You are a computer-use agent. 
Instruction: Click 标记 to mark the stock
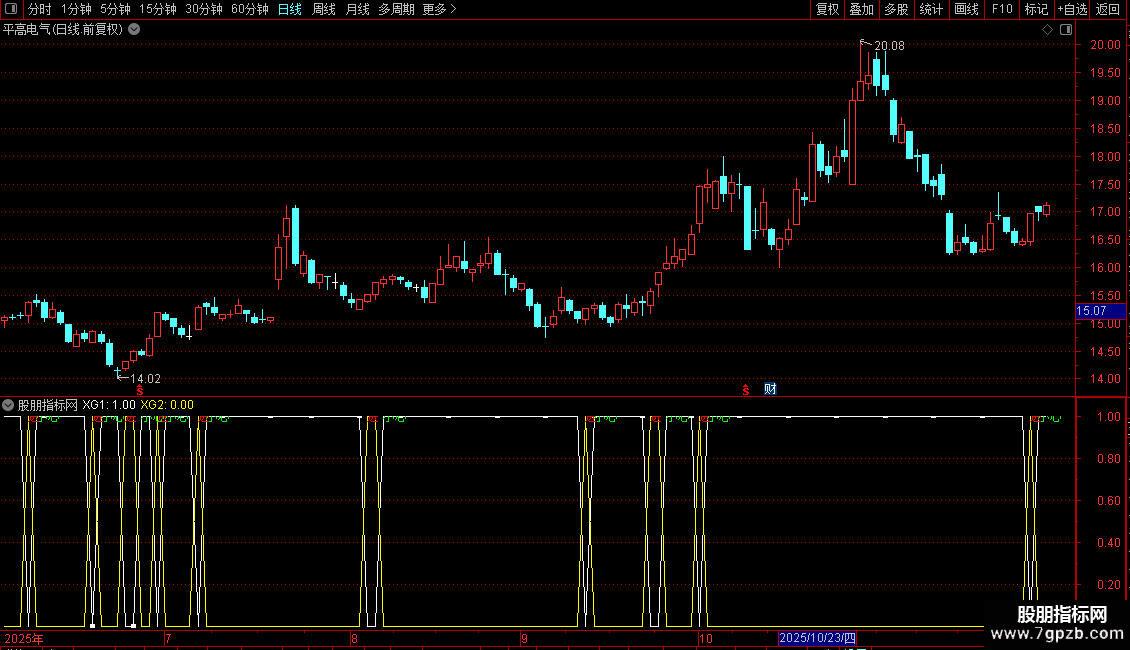(1036, 9)
